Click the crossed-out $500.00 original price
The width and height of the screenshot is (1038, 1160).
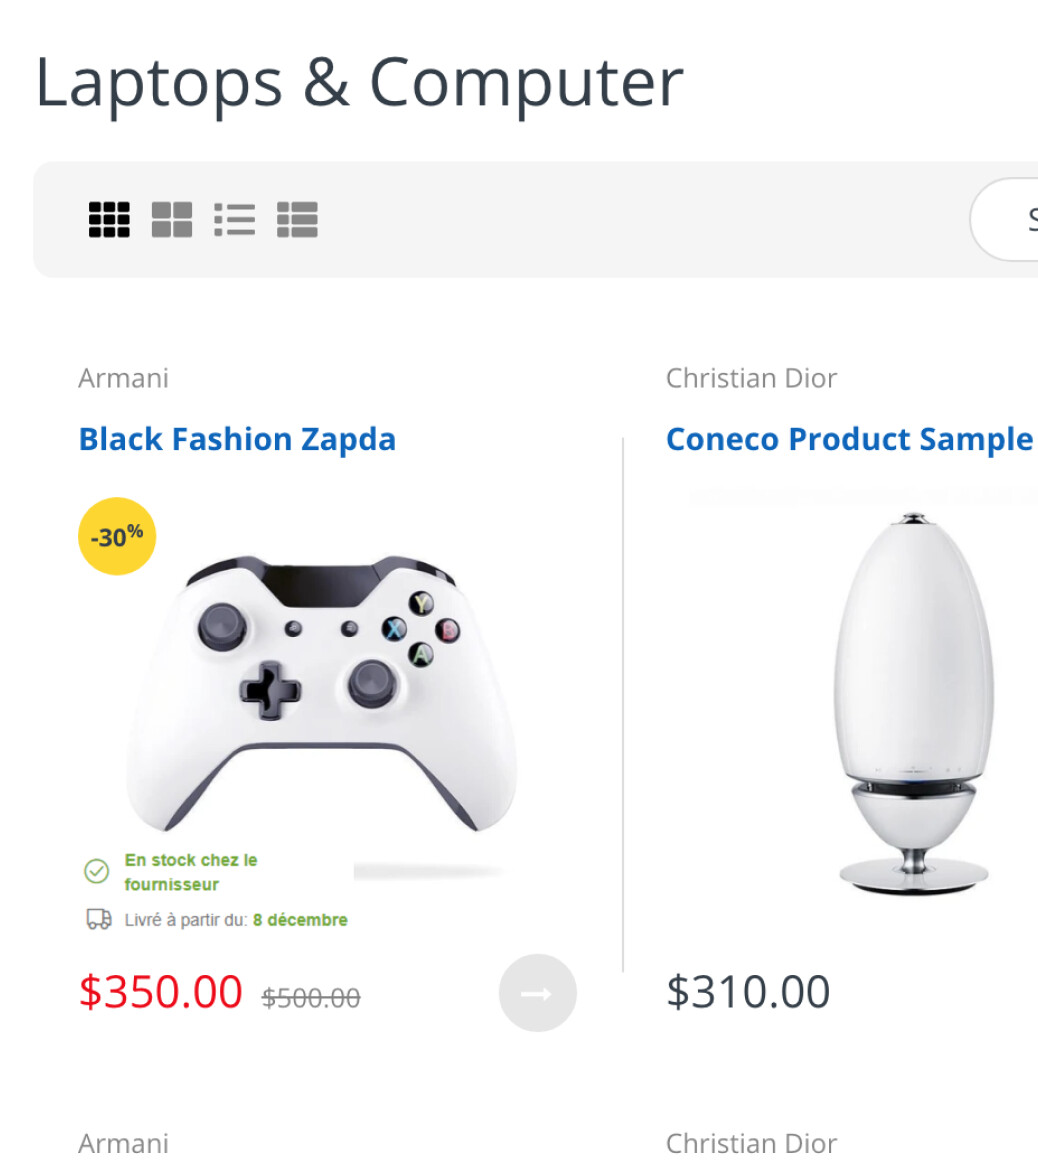pos(311,997)
